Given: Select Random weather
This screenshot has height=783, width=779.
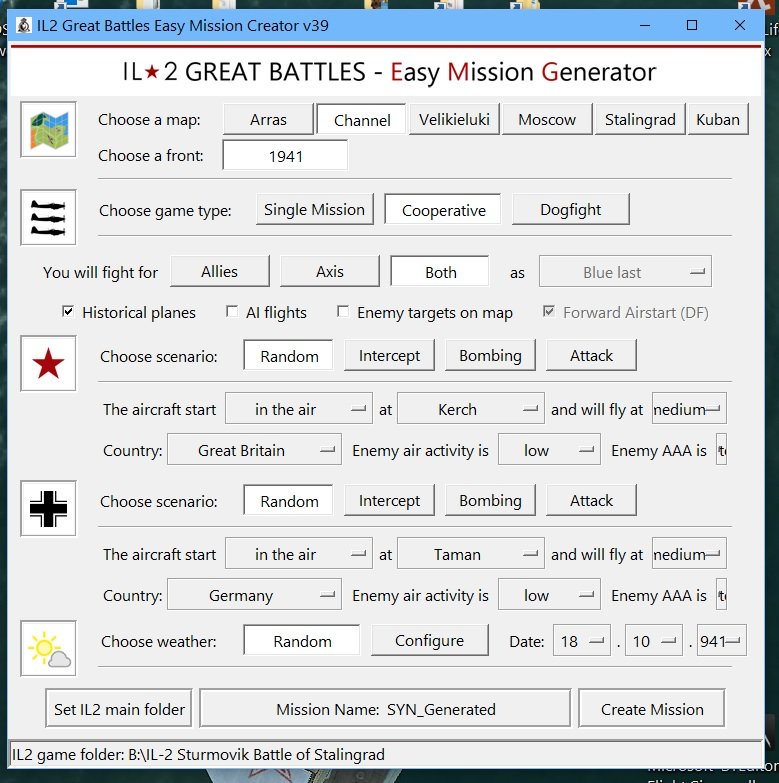Looking at the screenshot, I should pyautogui.click(x=302, y=640).
